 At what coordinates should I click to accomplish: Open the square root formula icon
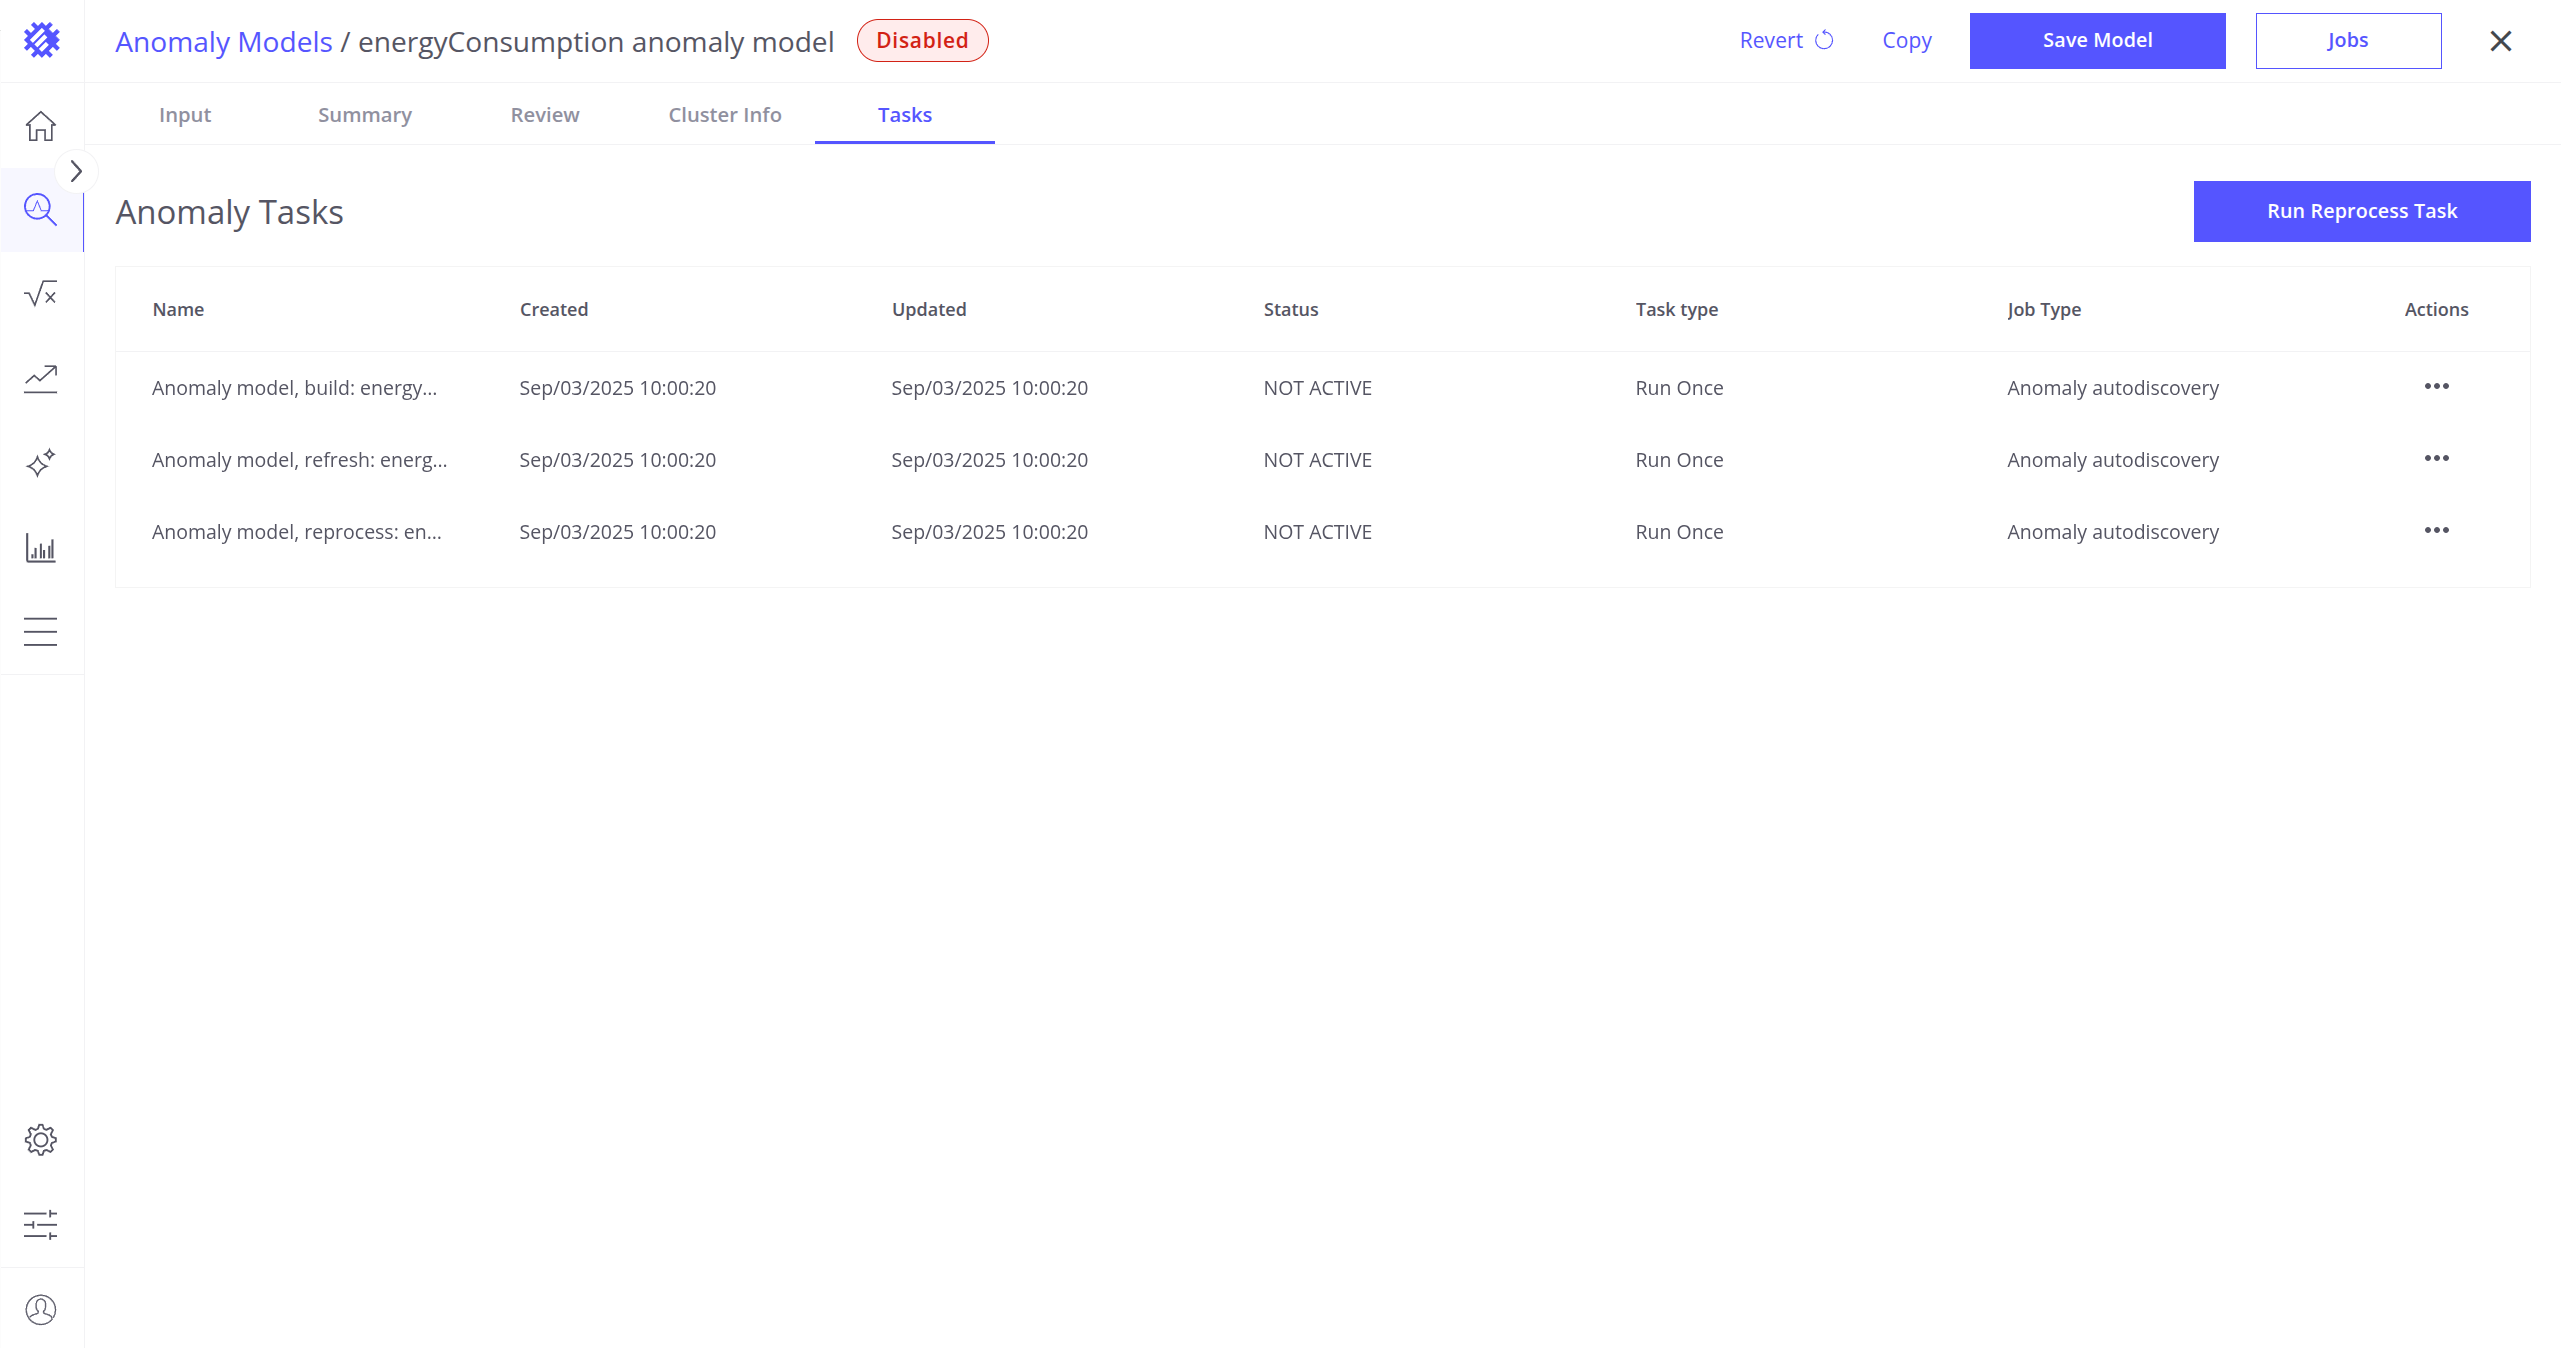point(41,294)
